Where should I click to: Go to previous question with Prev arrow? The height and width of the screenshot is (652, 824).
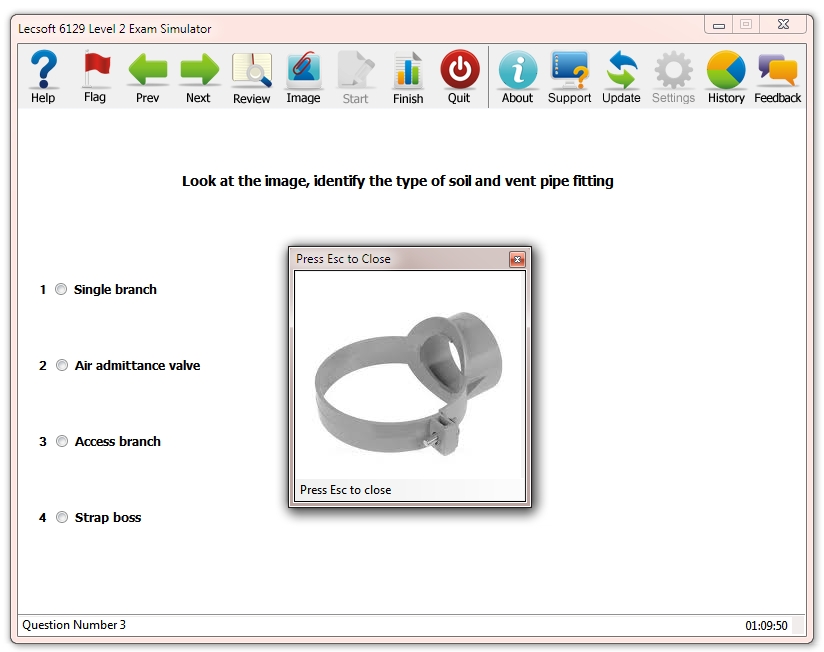point(147,77)
